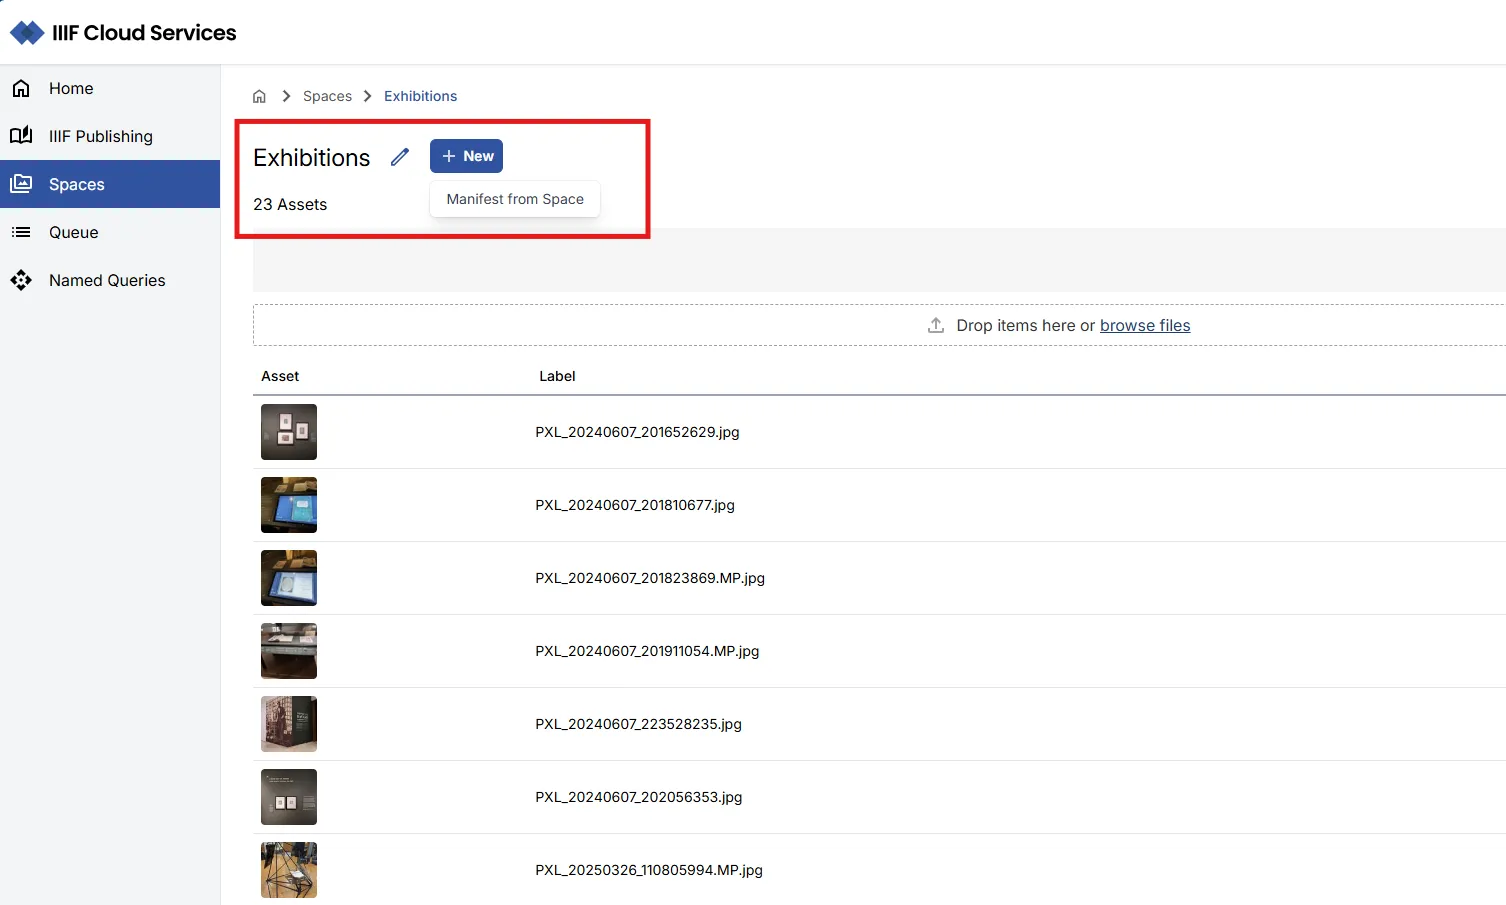Open thumbnail for PXL_20240607_201652629.jpg
Viewport: 1506px width, 905px height.
tap(289, 432)
